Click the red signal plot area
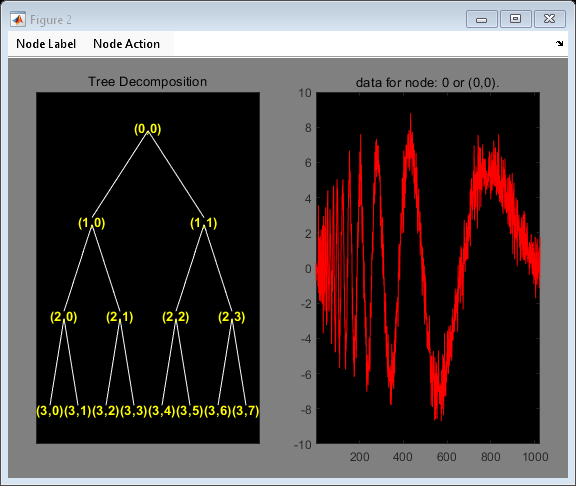Image resolution: width=576 pixels, height=486 pixels. pos(428,268)
